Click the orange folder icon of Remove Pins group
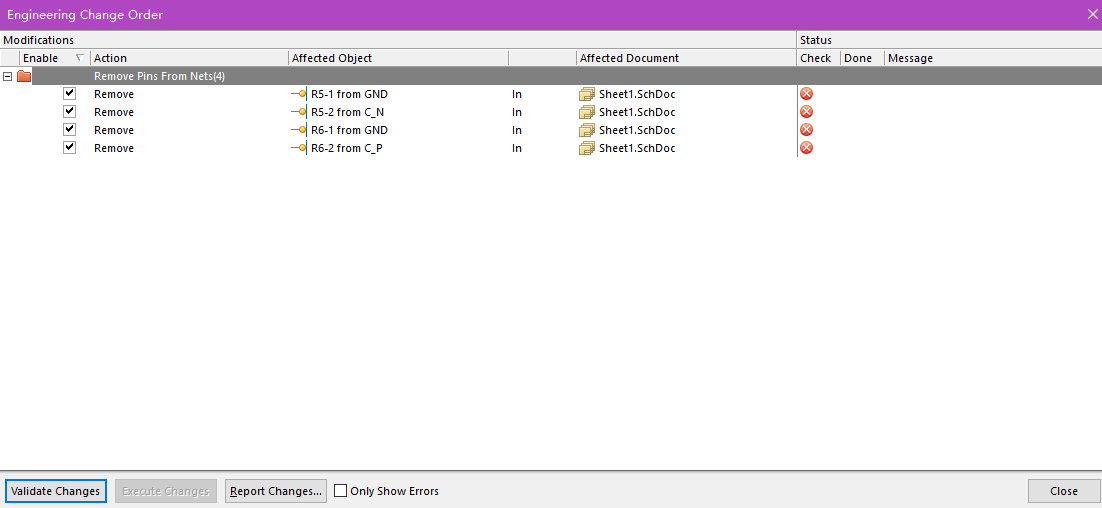This screenshot has width=1102, height=508. 24,76
